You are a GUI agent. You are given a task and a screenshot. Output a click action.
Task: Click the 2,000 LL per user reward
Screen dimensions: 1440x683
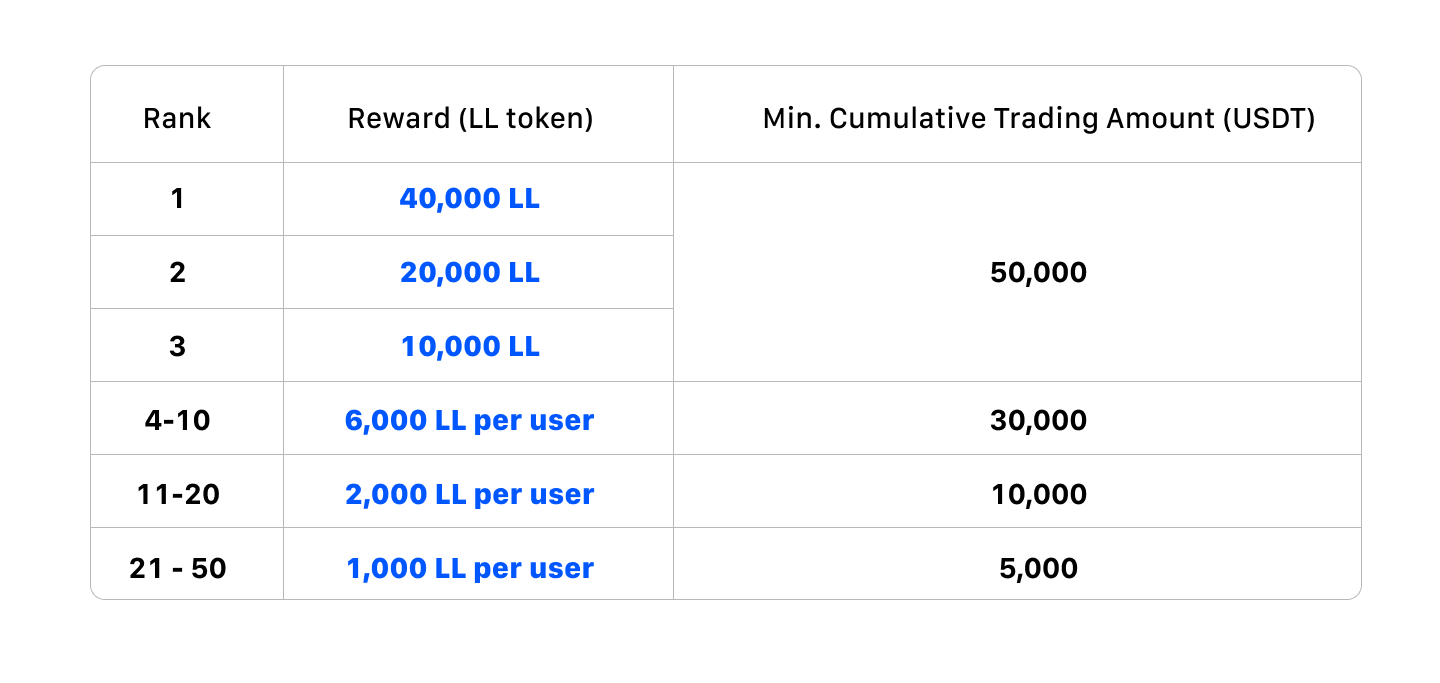coord(470,494)
